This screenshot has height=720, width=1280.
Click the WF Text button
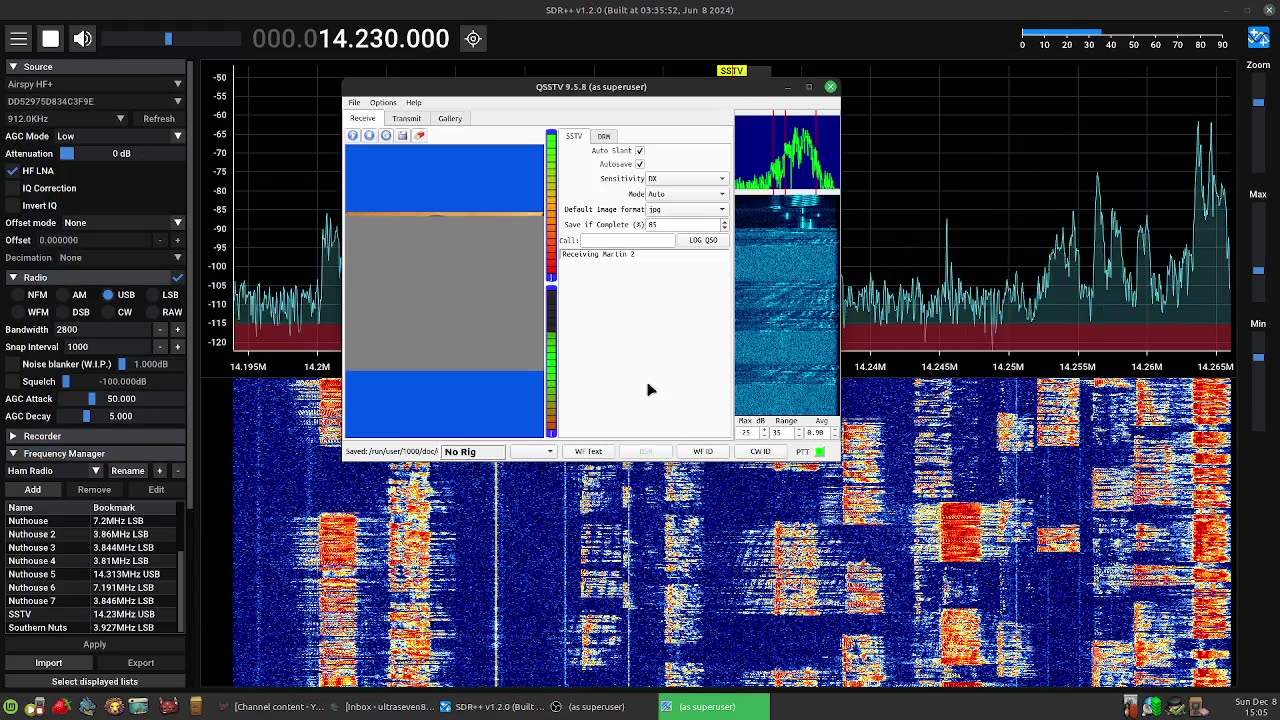[x=588, y=452]
